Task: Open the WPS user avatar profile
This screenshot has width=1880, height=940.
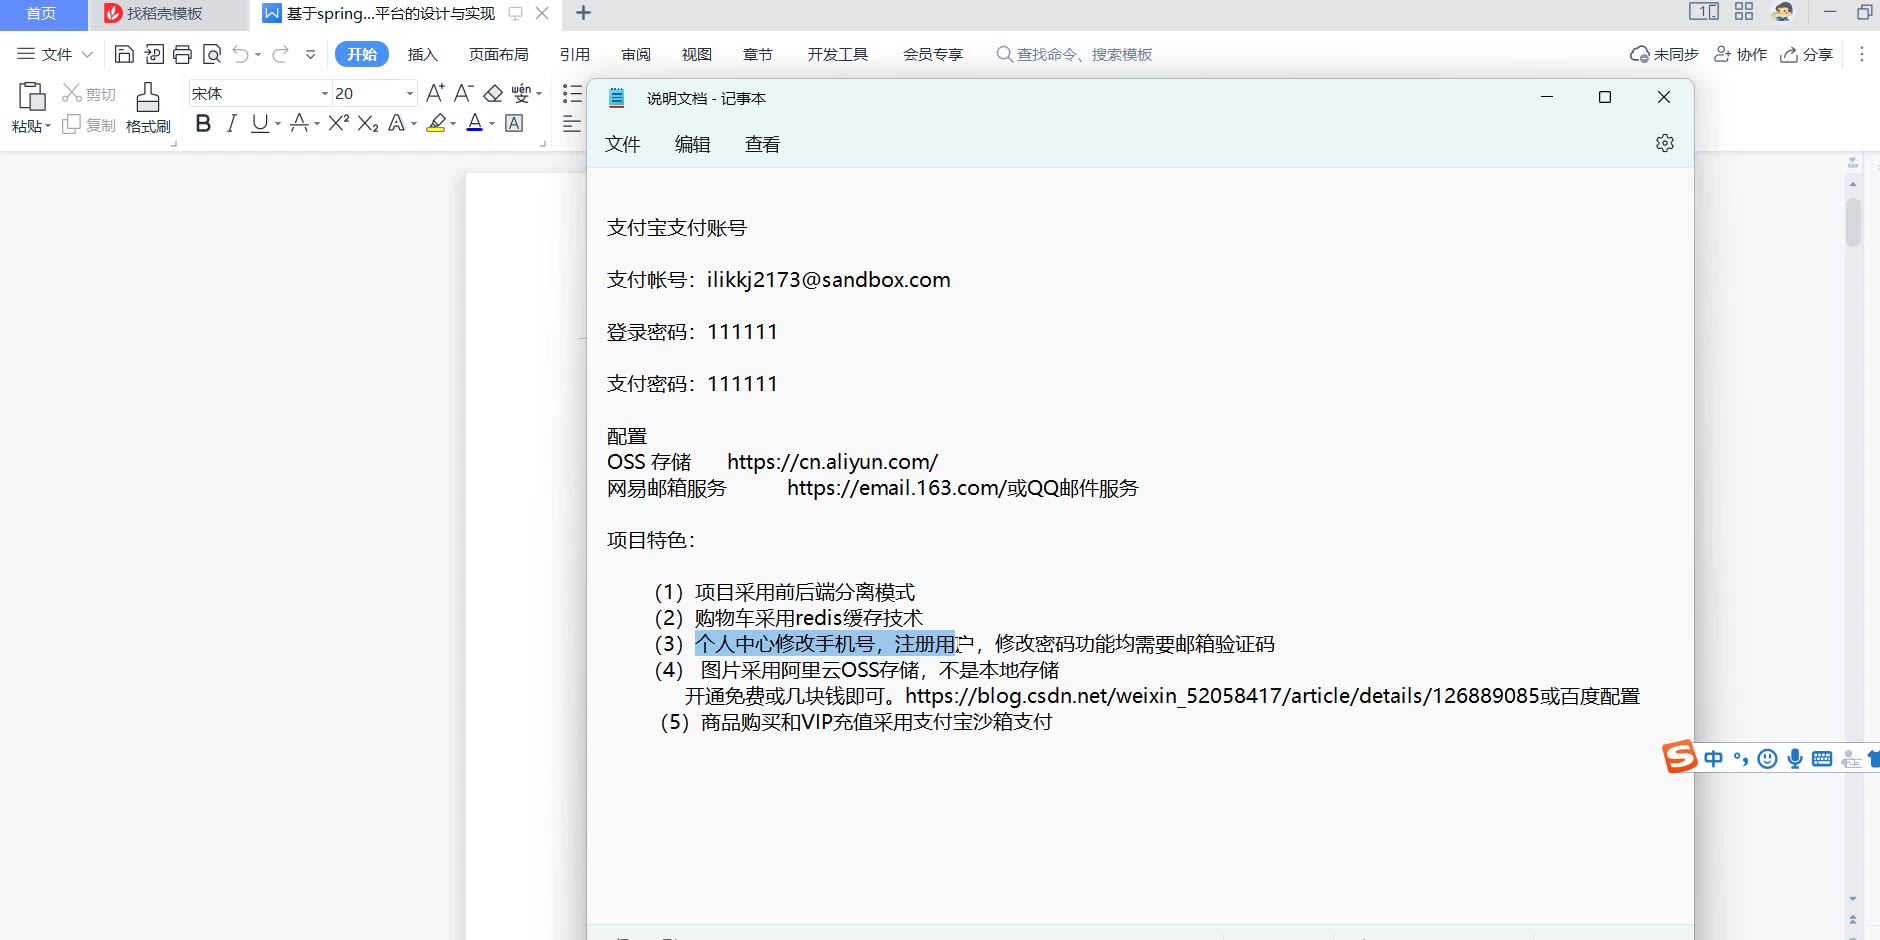Action: point(1783,12)
